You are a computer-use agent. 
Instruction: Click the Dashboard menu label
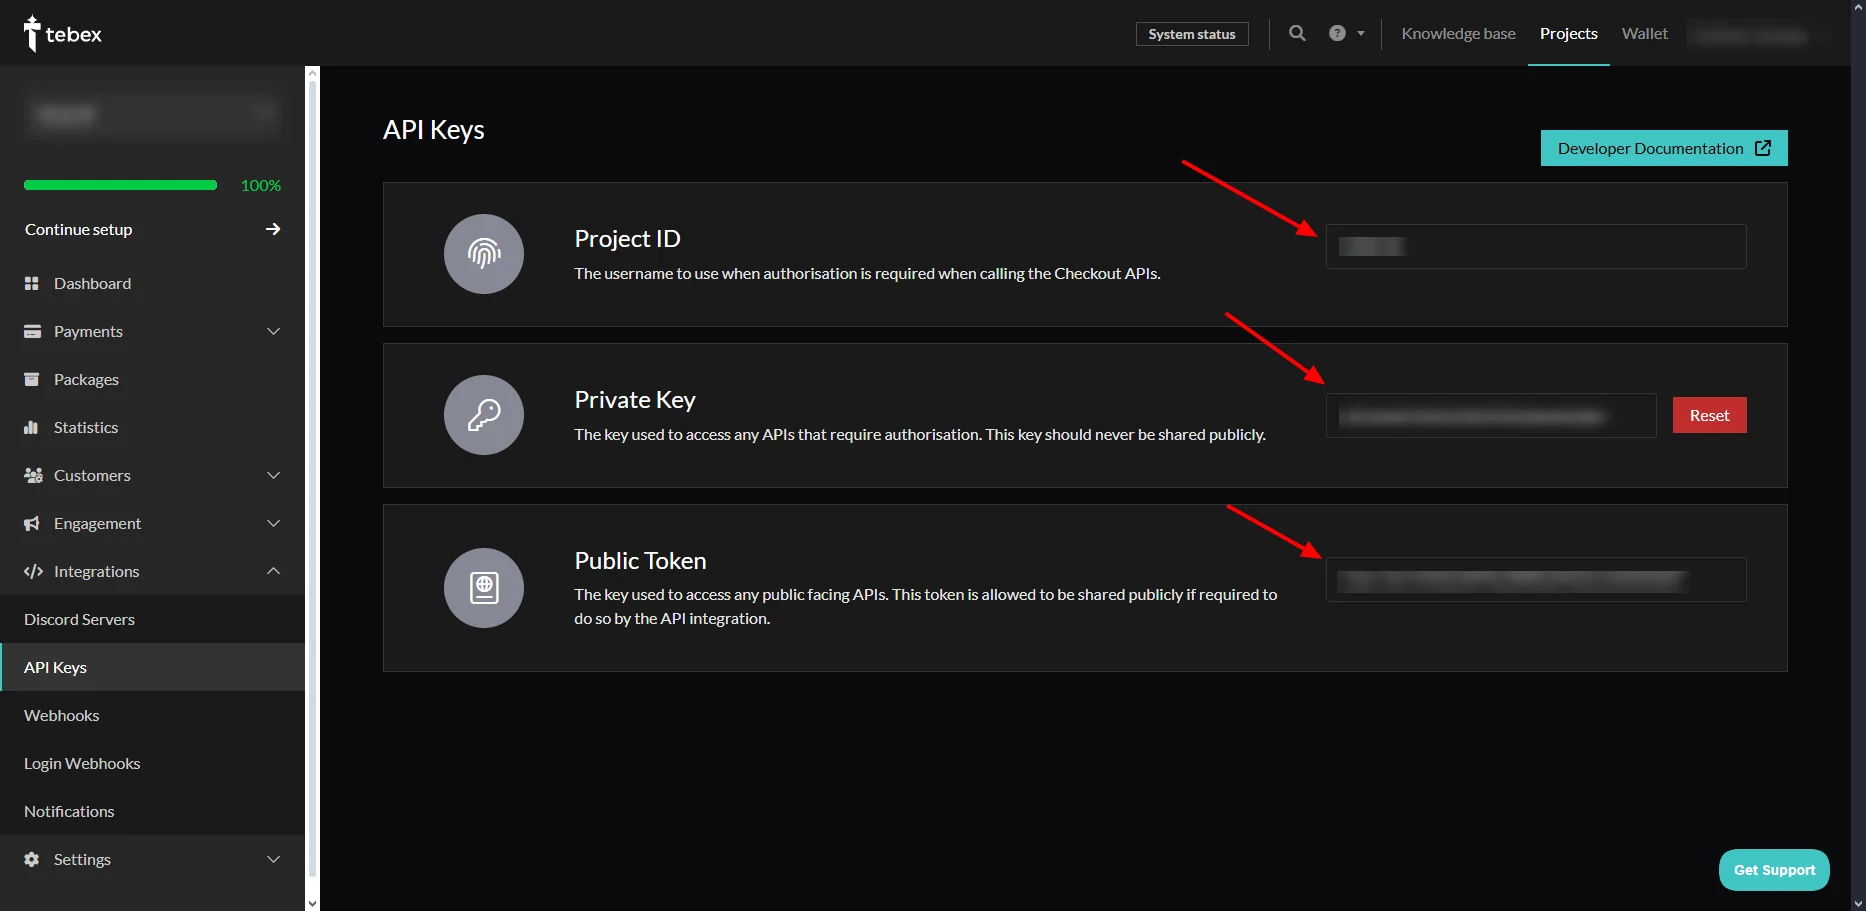pos(92,284)
